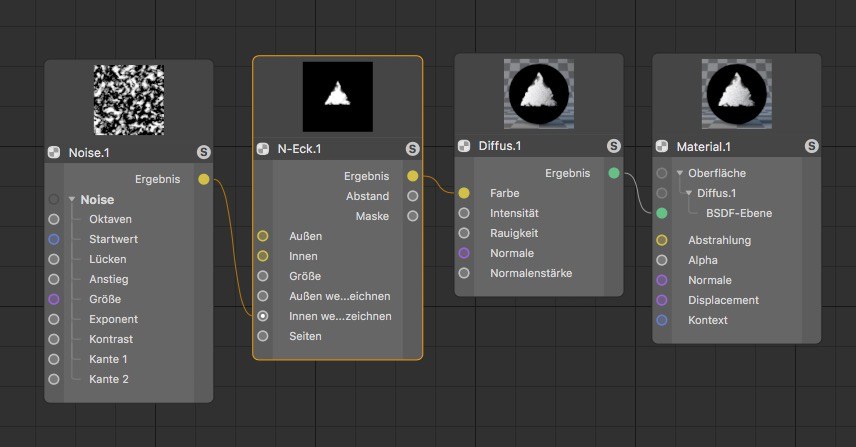
Task: Click the Diffus.1 node title label
Action: click(500, 146)
